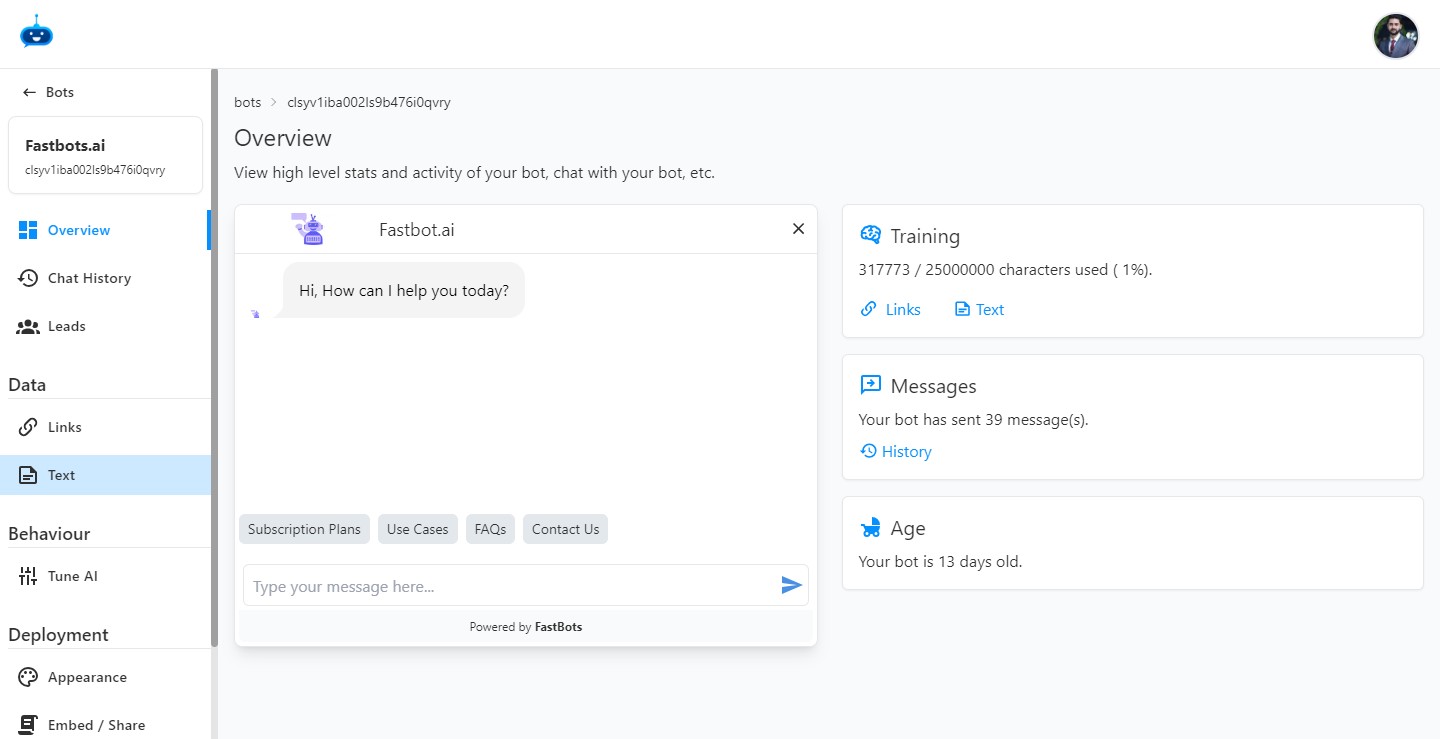1440x739 pixels.
Task: Select Text under Data in sidebar
Action: 105,475
